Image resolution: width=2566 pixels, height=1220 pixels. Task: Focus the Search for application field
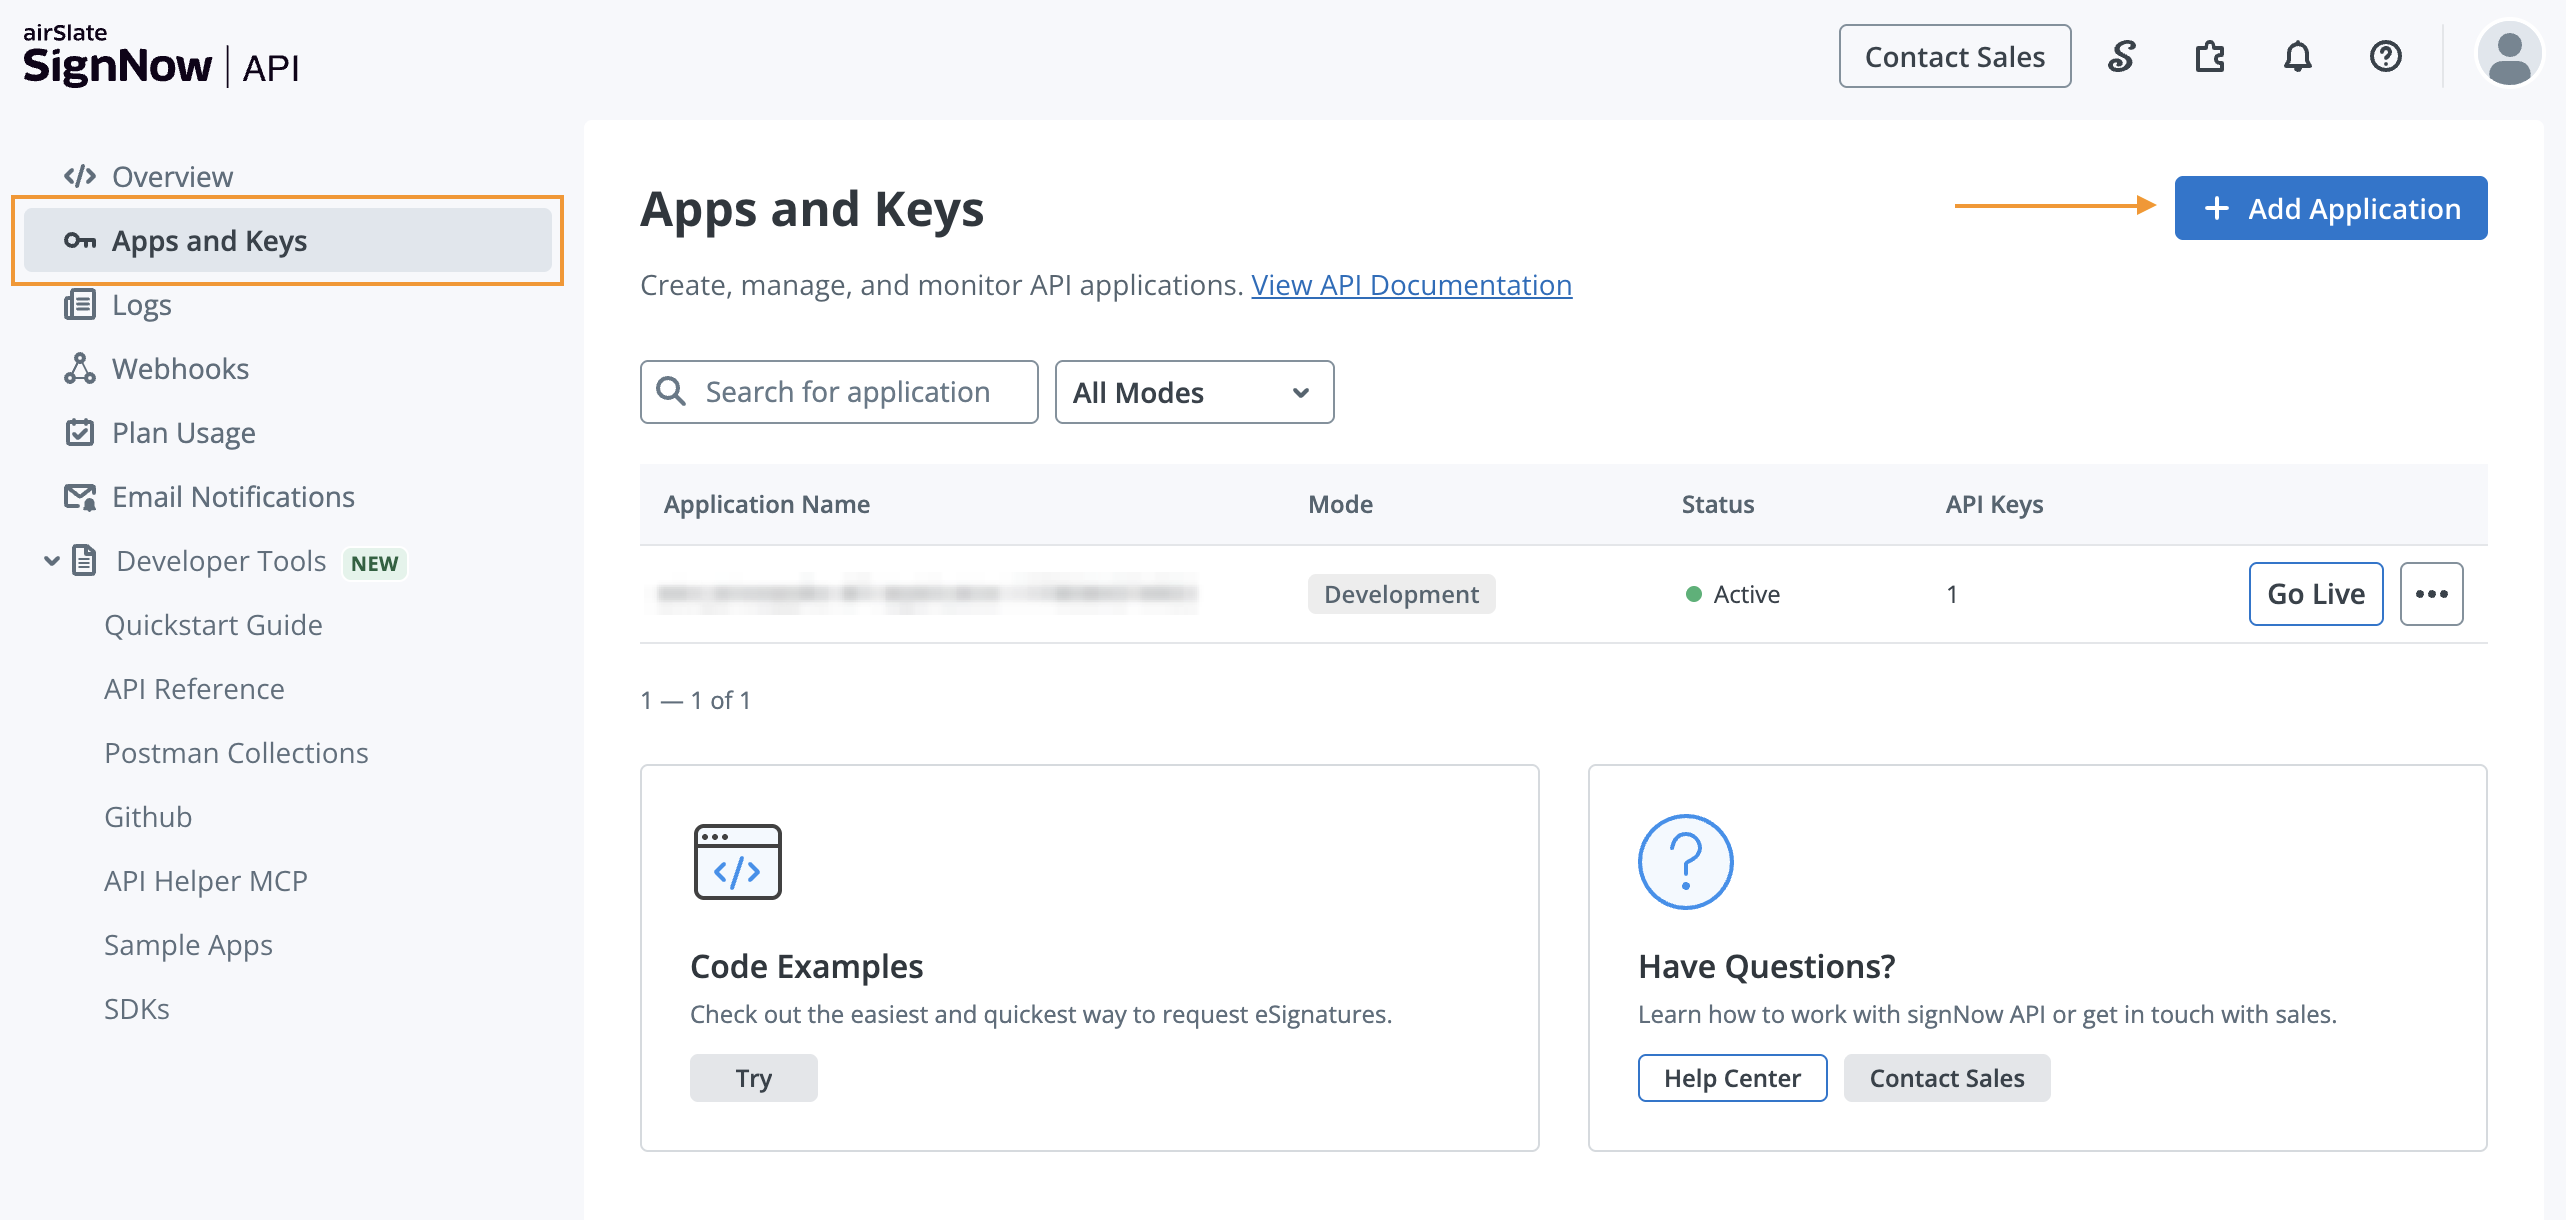[x=839, y=392]
